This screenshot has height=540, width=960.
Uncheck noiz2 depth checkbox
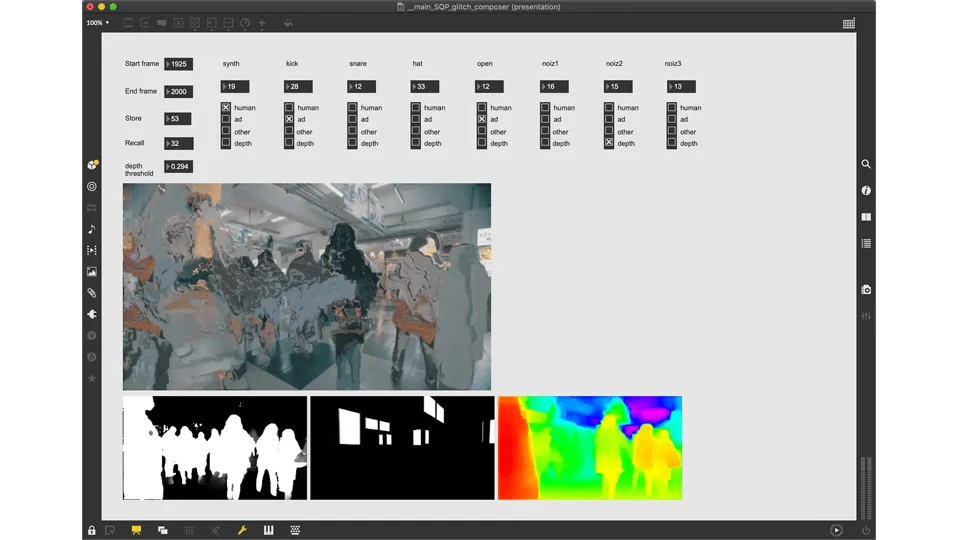point(609,143)
